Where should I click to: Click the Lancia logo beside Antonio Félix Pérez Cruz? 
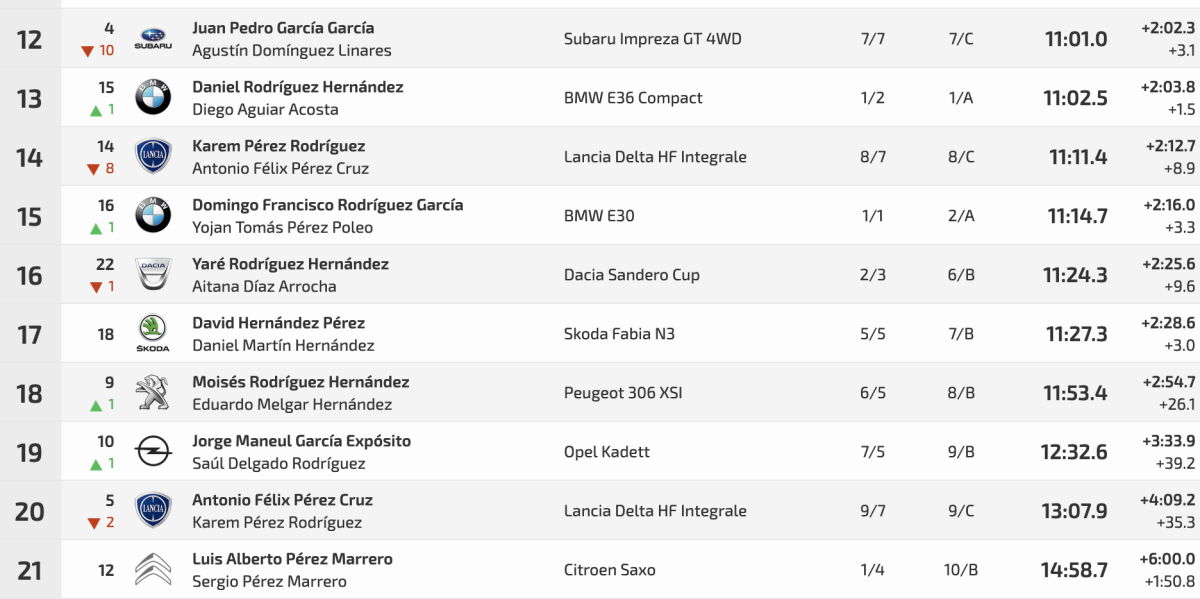pos(153,511)
